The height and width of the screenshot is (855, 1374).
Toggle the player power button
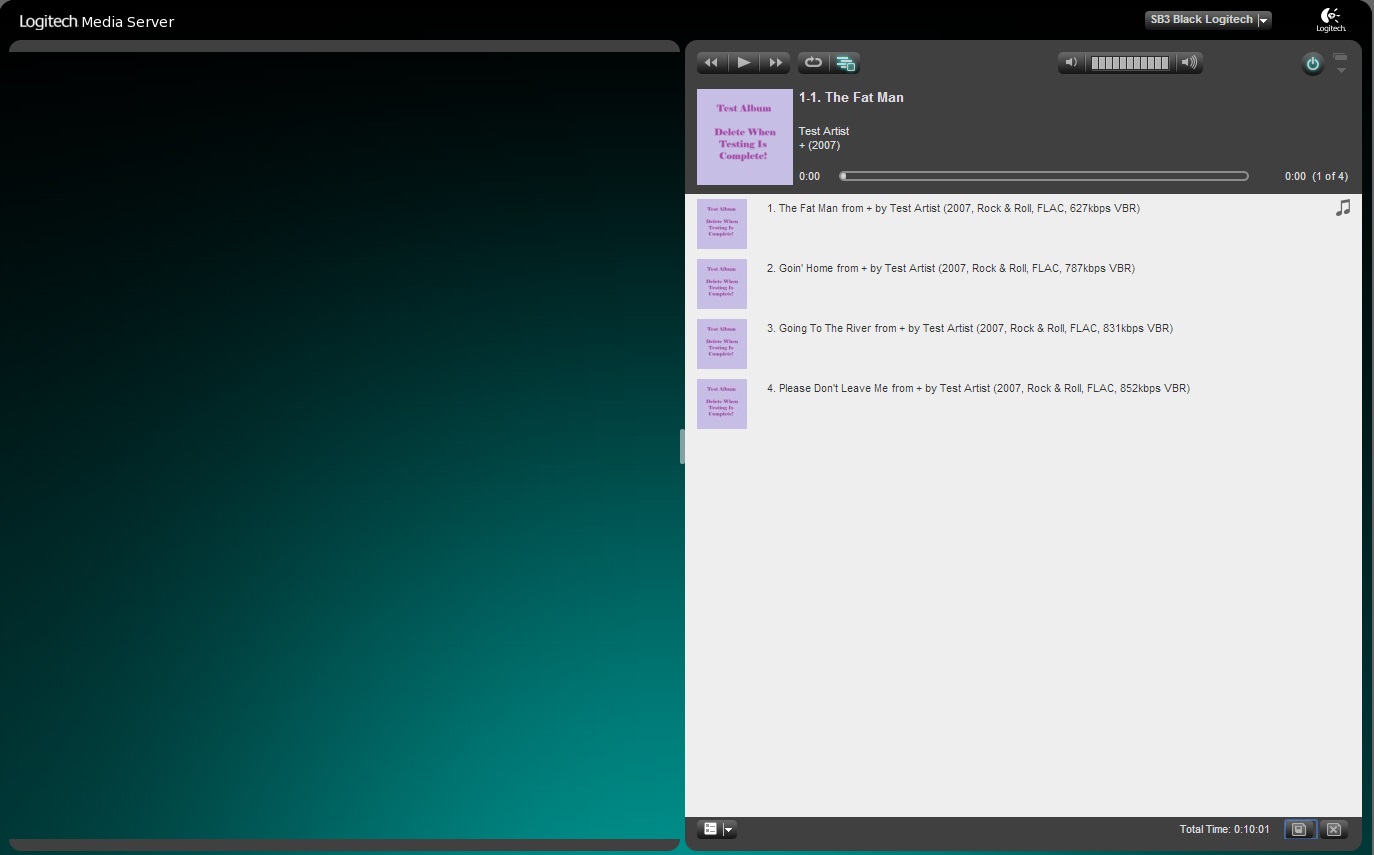(1312, 64)
